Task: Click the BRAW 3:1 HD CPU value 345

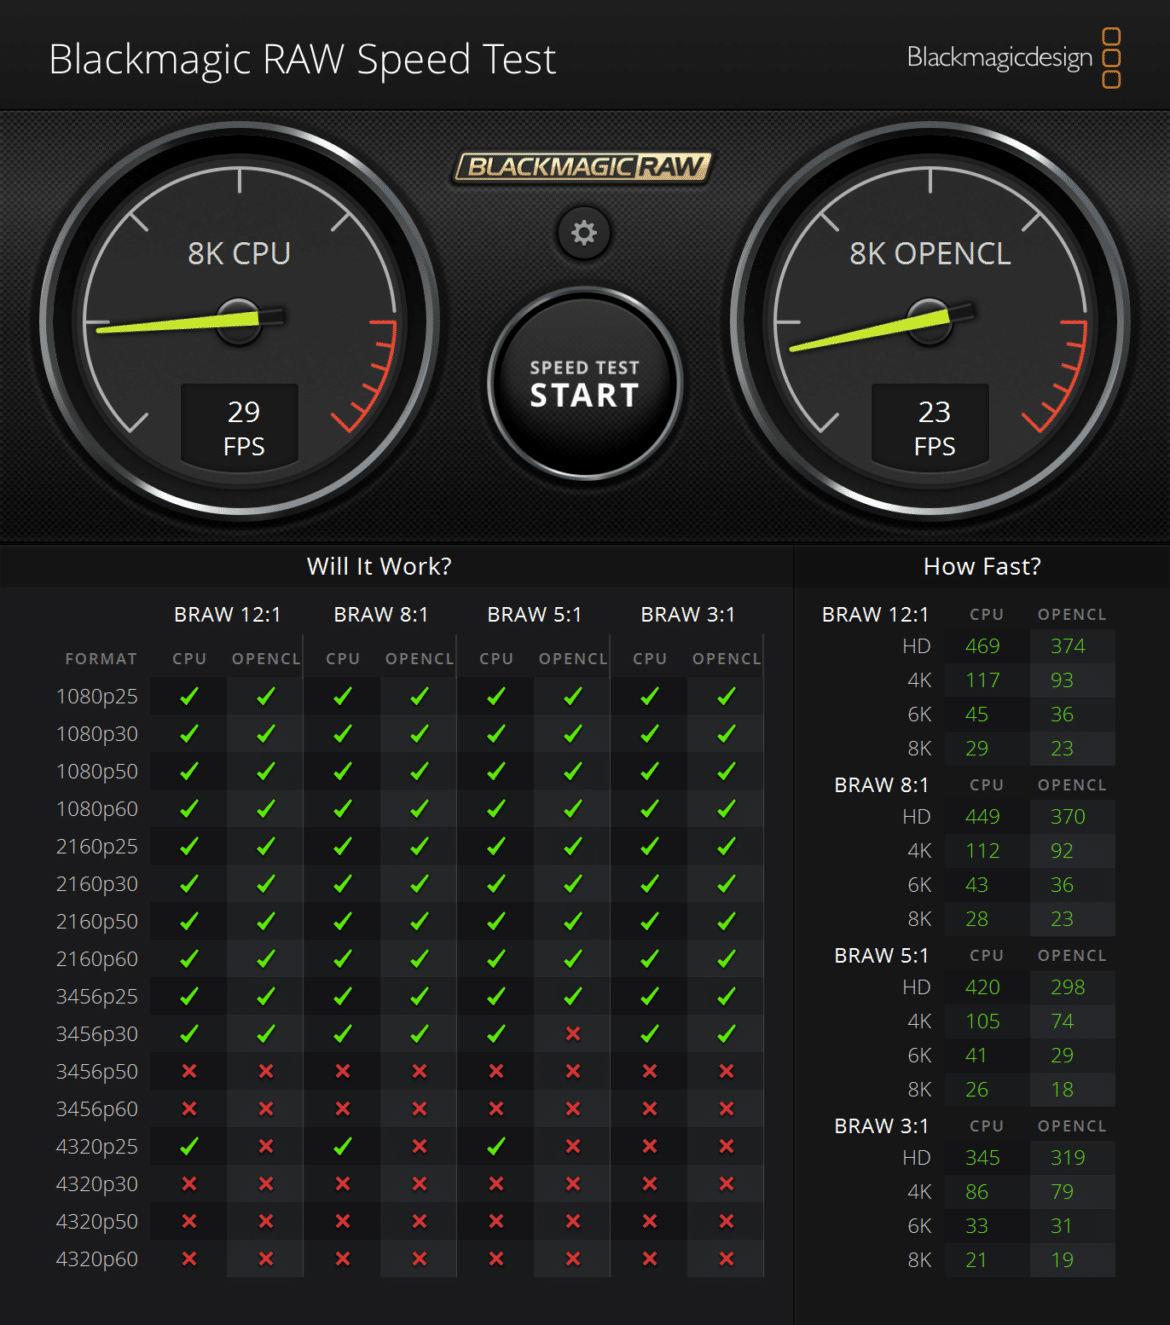Action: (x=982, y=1157)
